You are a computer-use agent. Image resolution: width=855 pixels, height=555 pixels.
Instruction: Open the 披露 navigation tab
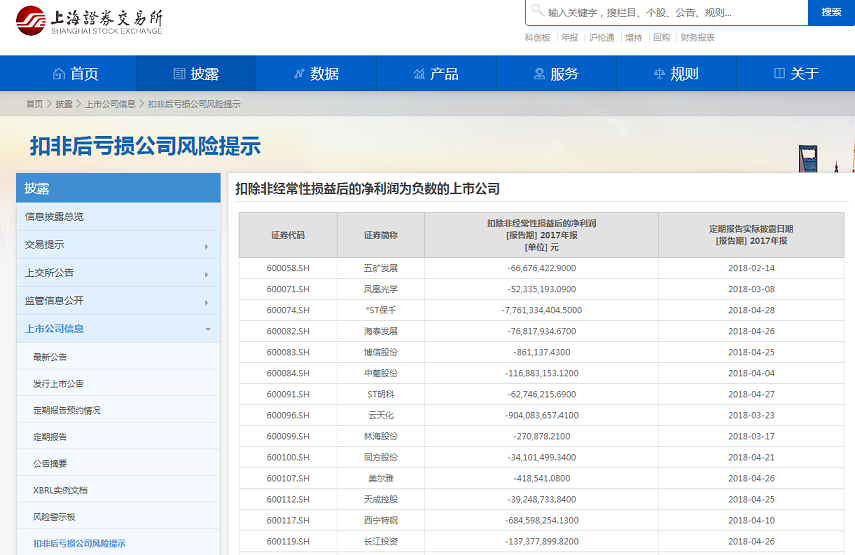(196, 73)
